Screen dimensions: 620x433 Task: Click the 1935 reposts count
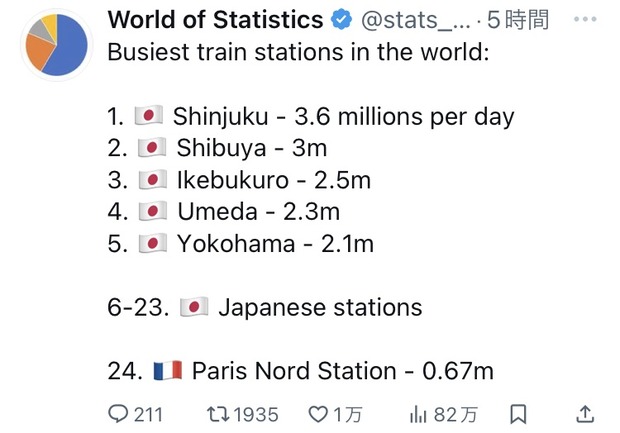pos(256,415)
